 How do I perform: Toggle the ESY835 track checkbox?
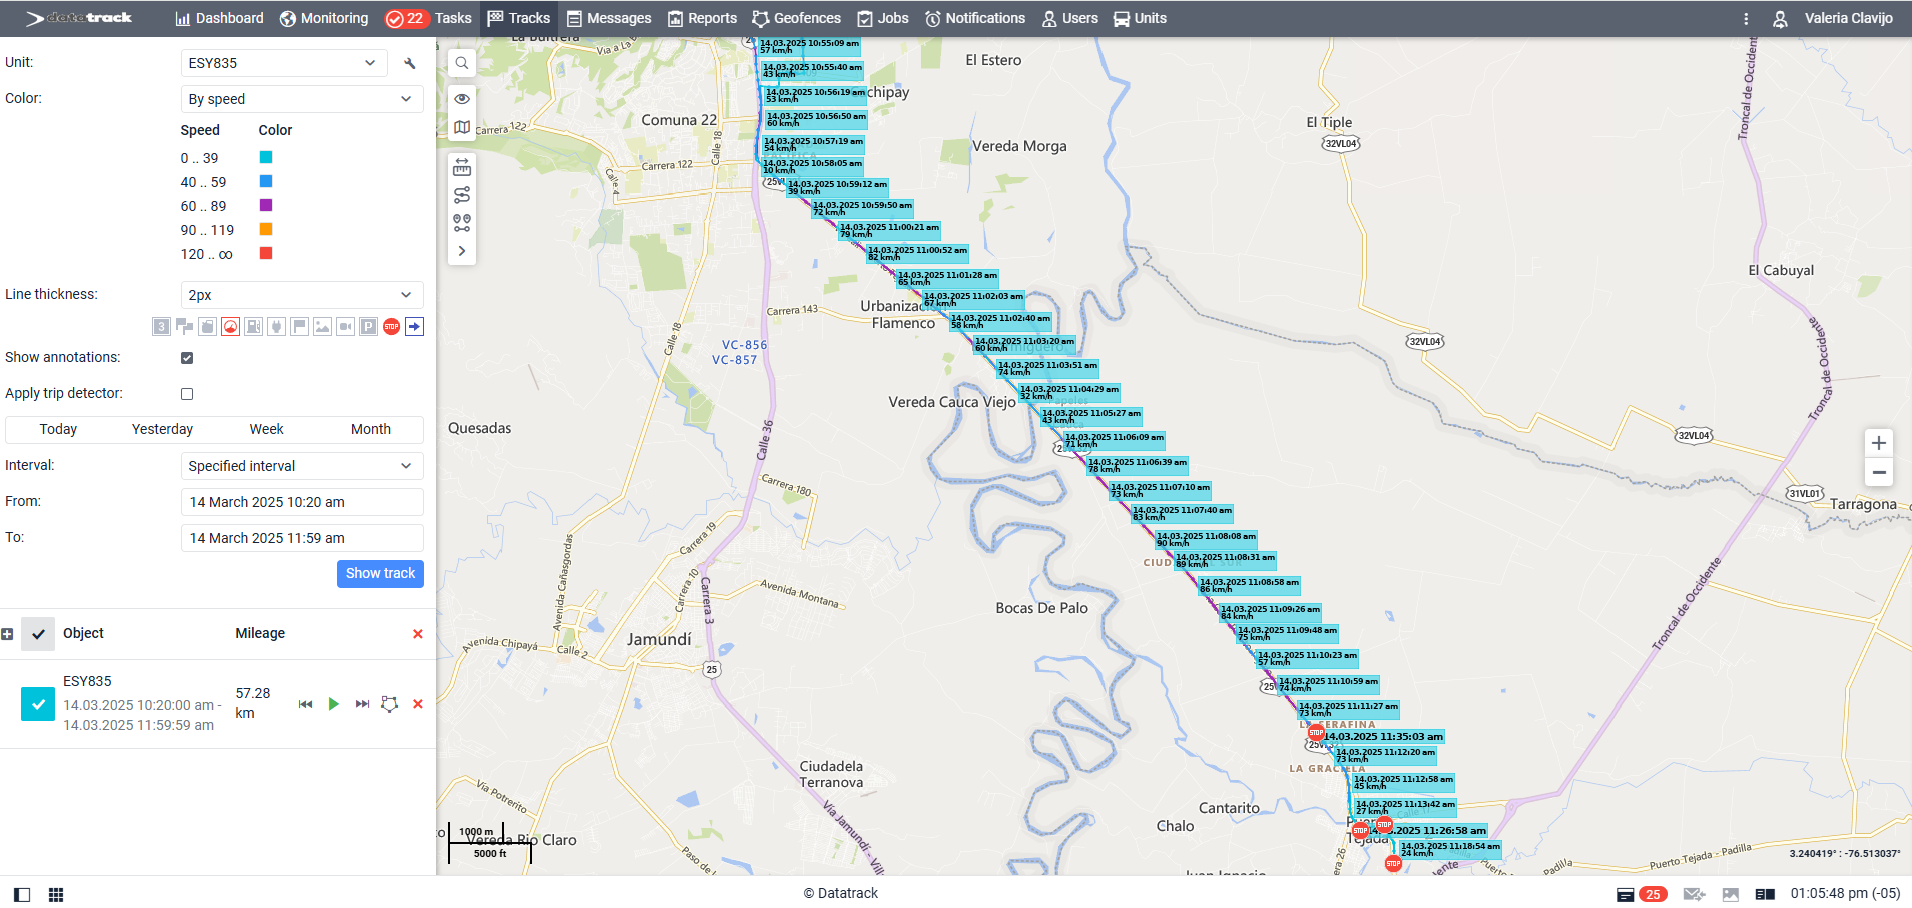pos(38,704)
